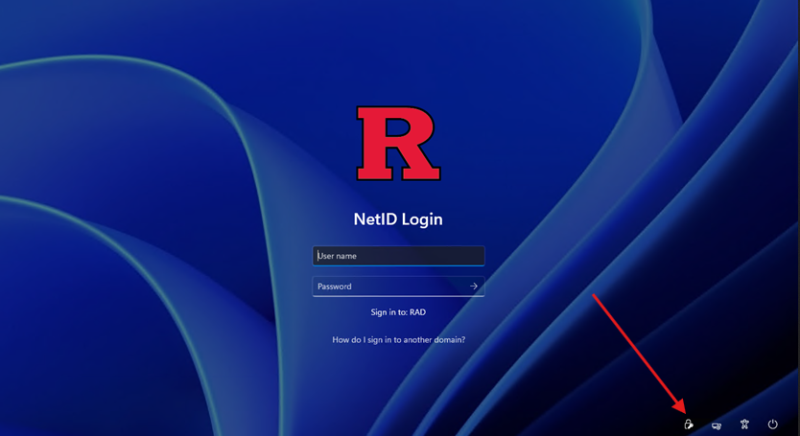The height and width of the screenshot is (436, 800).
Task: Open the Accessibility options icon
Action: tap(744, 424)
